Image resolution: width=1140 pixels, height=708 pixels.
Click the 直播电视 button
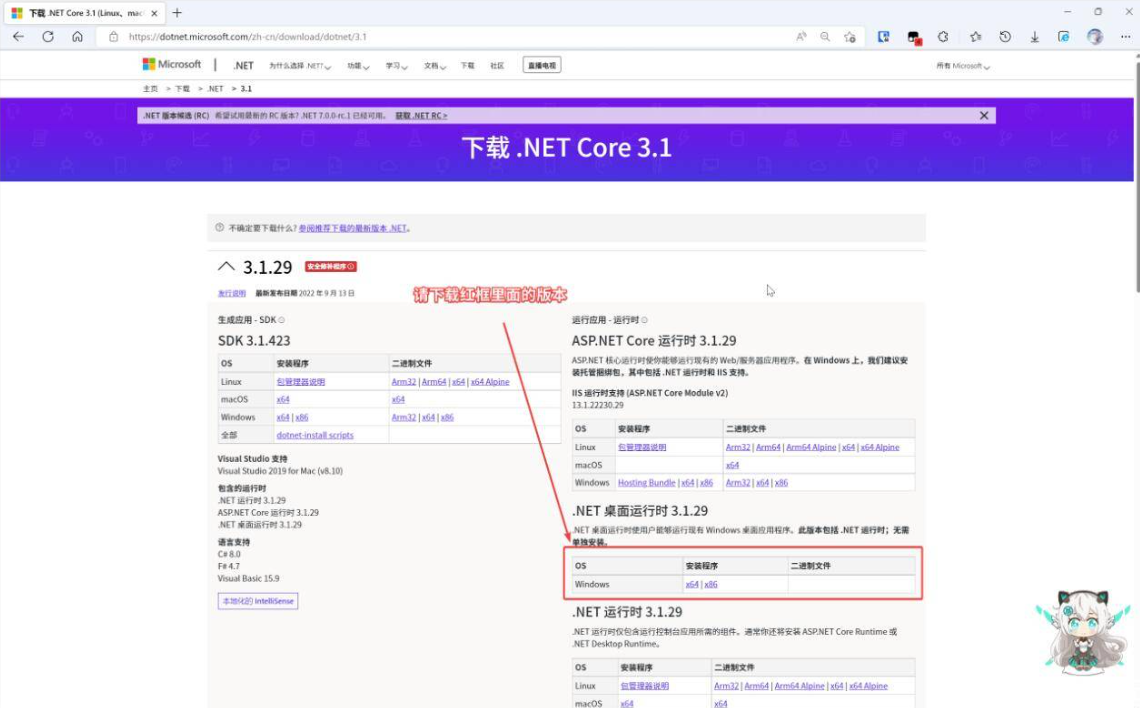542,65
